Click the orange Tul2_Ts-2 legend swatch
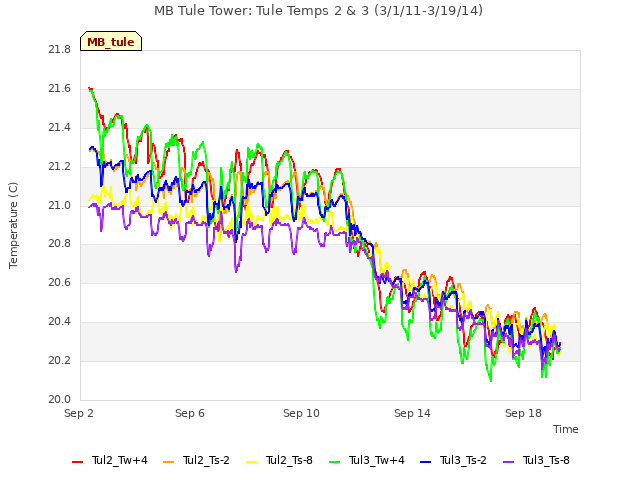 tap(168, 462)
